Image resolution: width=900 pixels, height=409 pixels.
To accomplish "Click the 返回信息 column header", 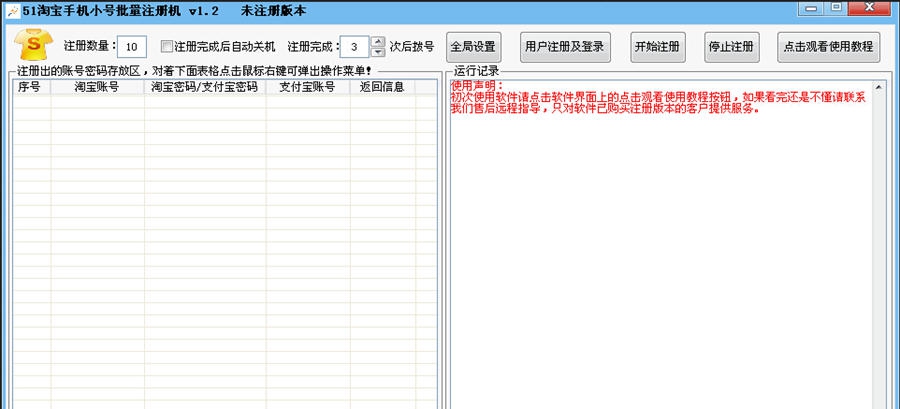I will coord(382,87).
